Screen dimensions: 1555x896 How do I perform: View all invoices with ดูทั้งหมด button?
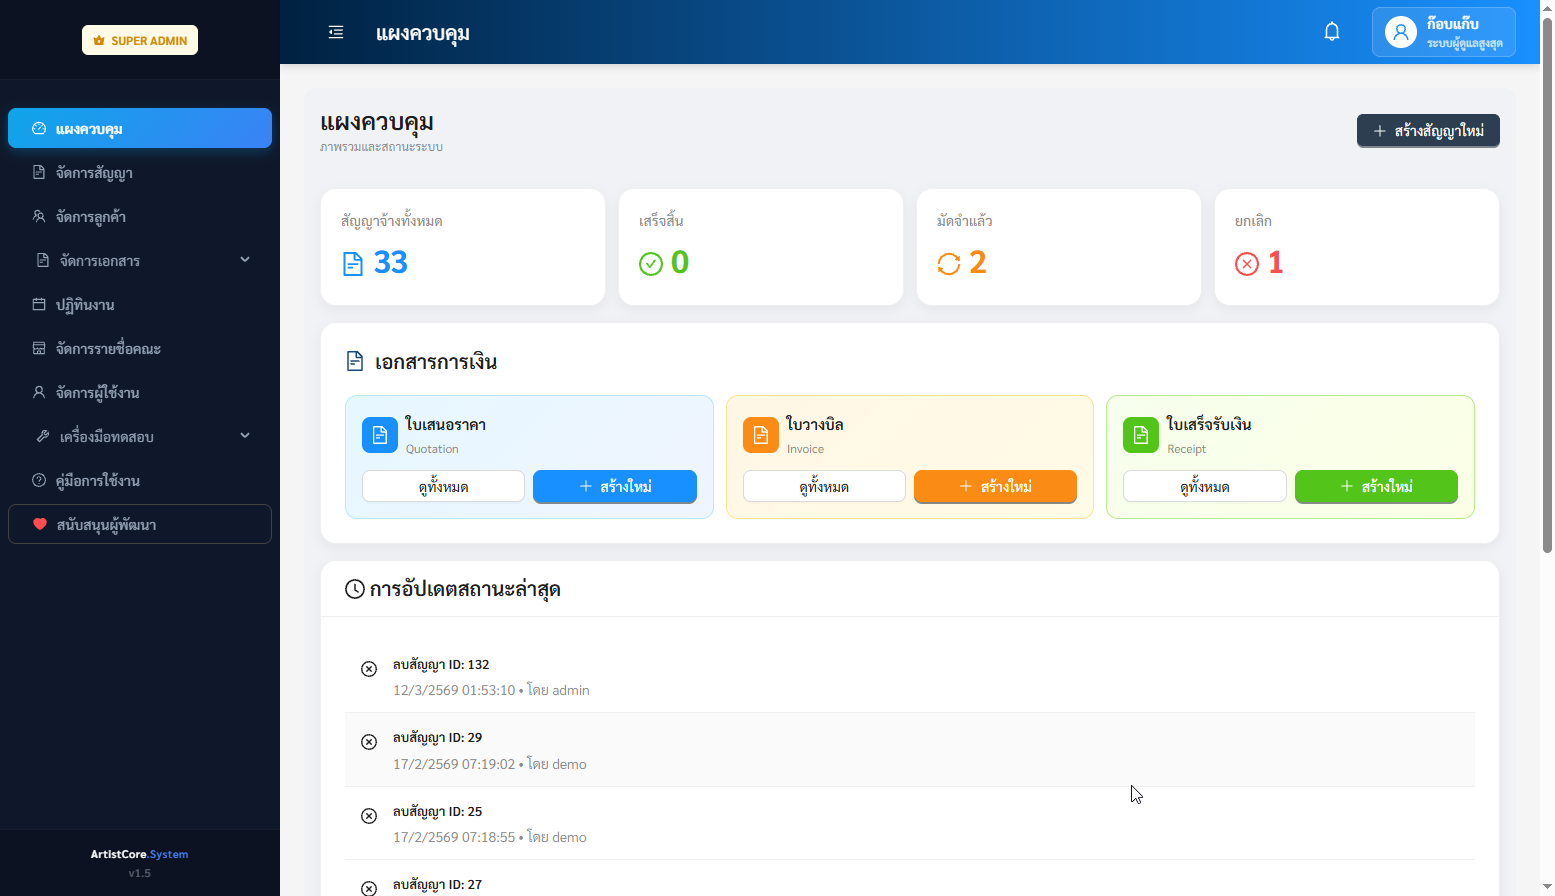(823, 487)
